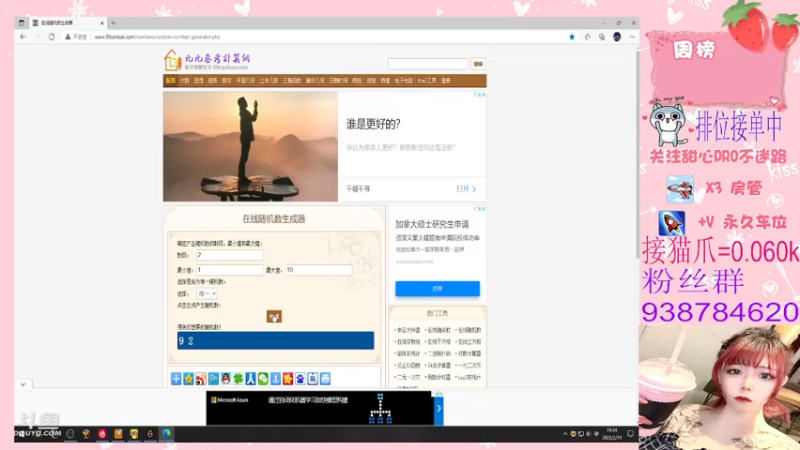
Task: Share via green clover icon
Action: (x=238, y=378)
